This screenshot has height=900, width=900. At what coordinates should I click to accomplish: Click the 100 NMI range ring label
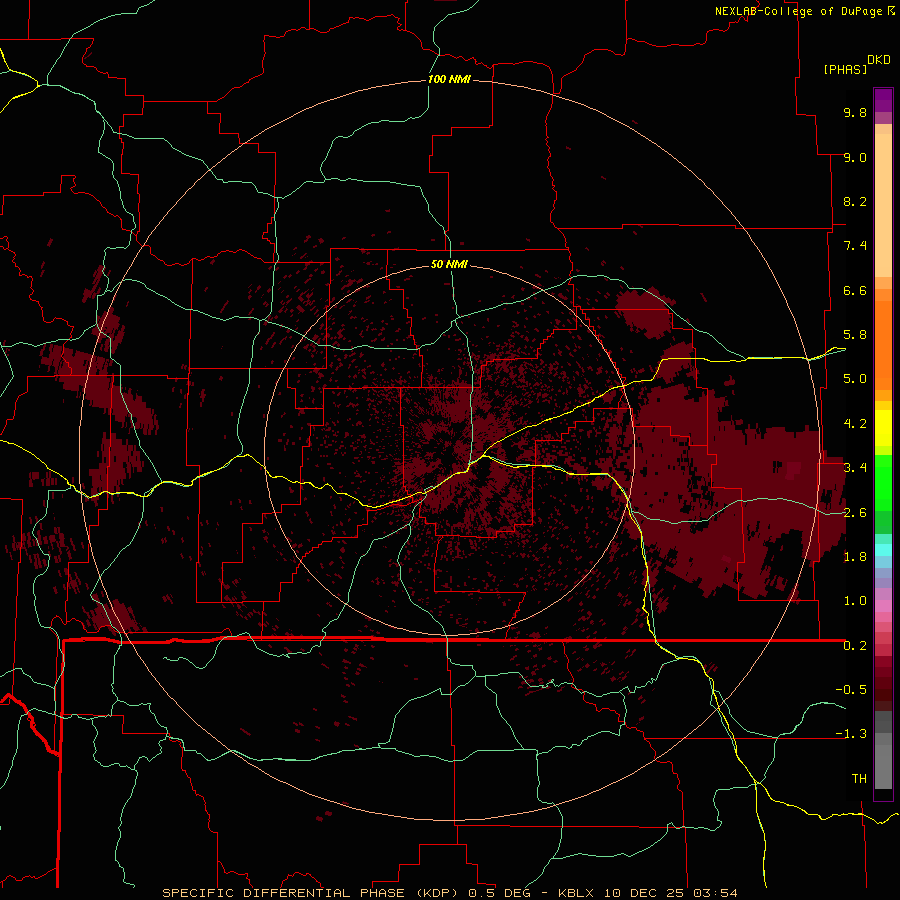[x=449, y=79]
